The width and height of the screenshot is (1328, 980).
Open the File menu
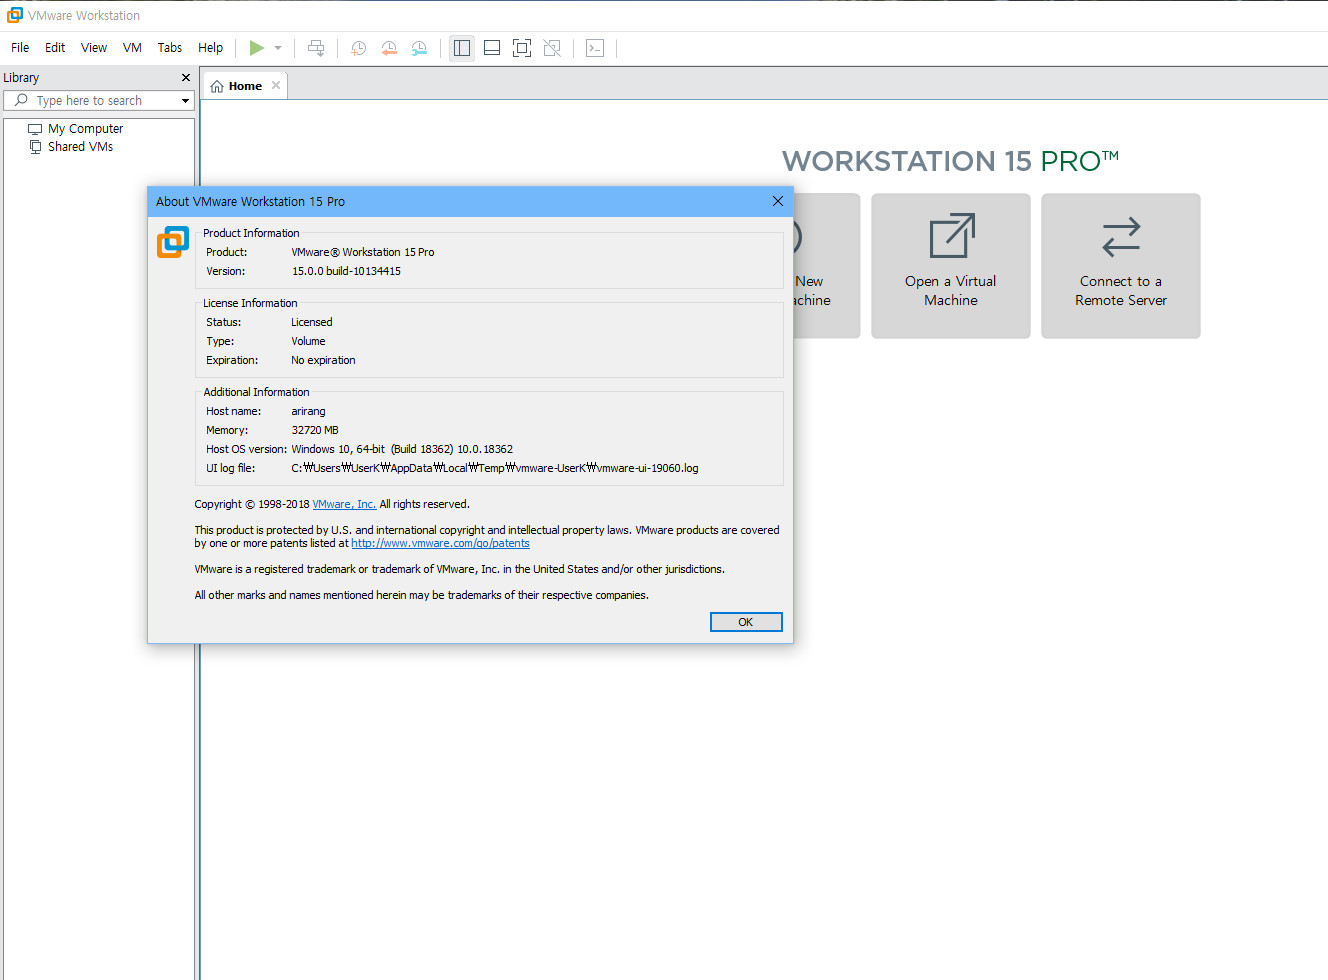point(20,48)
